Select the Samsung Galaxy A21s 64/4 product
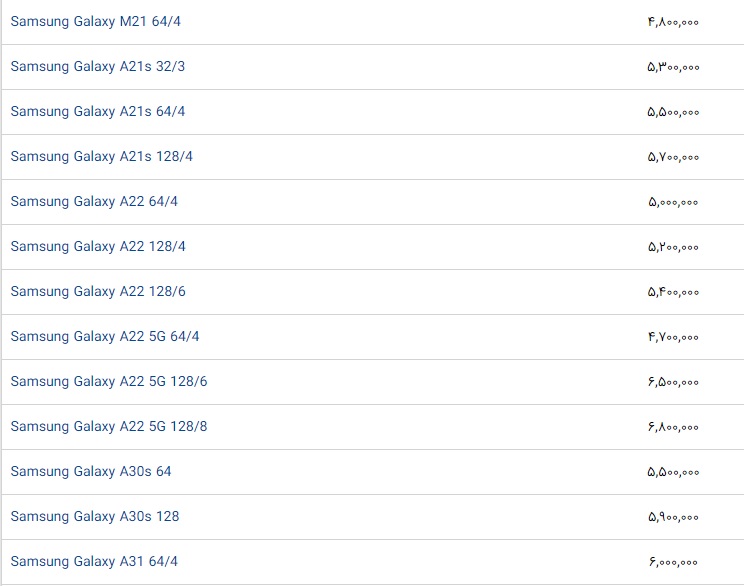744x586 pixels. (98, 111)
